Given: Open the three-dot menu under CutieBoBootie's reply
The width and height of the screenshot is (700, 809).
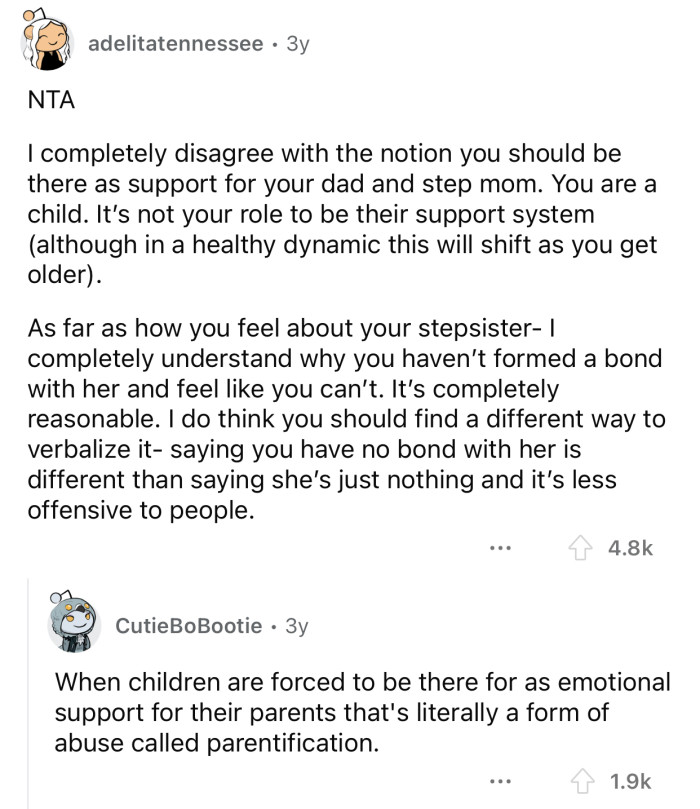Looking at the screenshot, I should (x=501, y=781).
